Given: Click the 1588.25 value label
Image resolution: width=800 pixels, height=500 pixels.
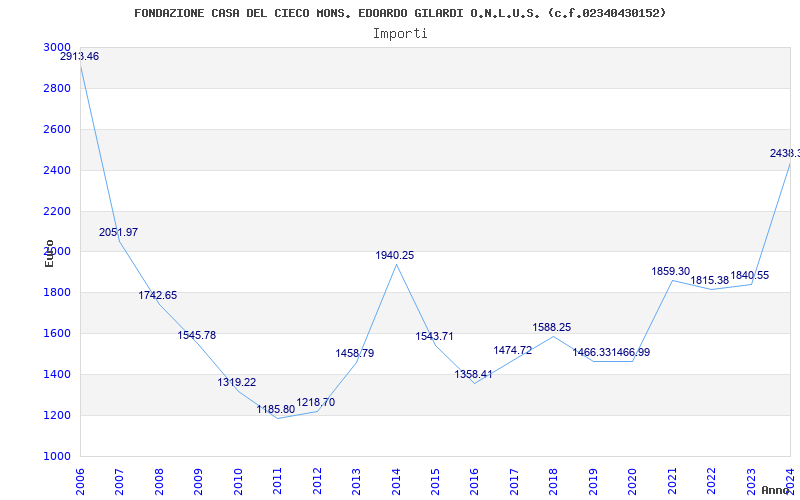Looking at the screenshot, I should coord(552,328).
